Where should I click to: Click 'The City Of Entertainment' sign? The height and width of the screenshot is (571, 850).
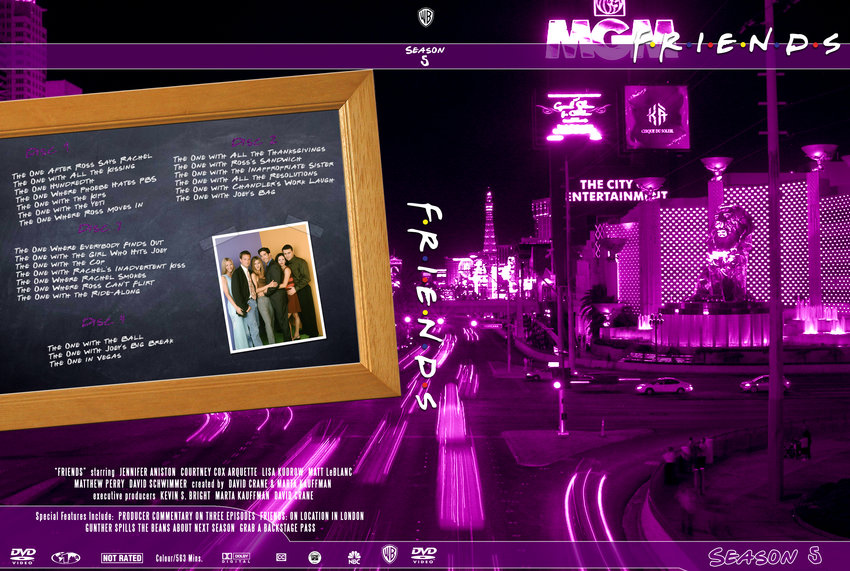tap(617, 190)
